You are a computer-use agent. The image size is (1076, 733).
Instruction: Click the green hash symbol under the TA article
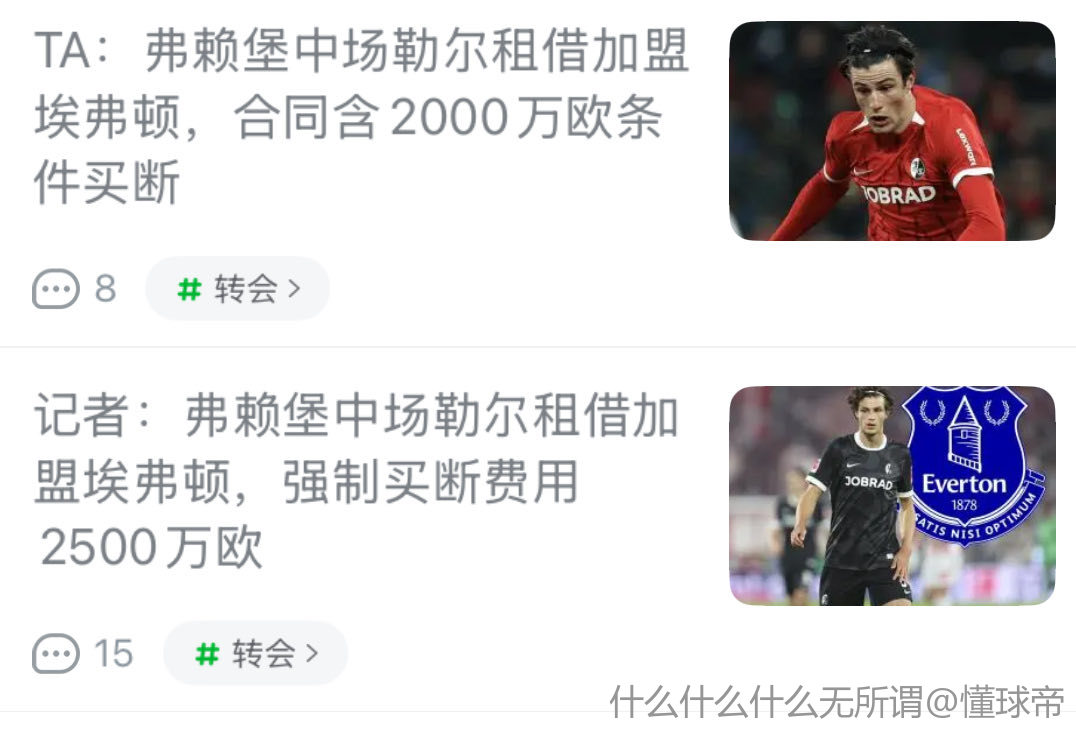(189, 290)
